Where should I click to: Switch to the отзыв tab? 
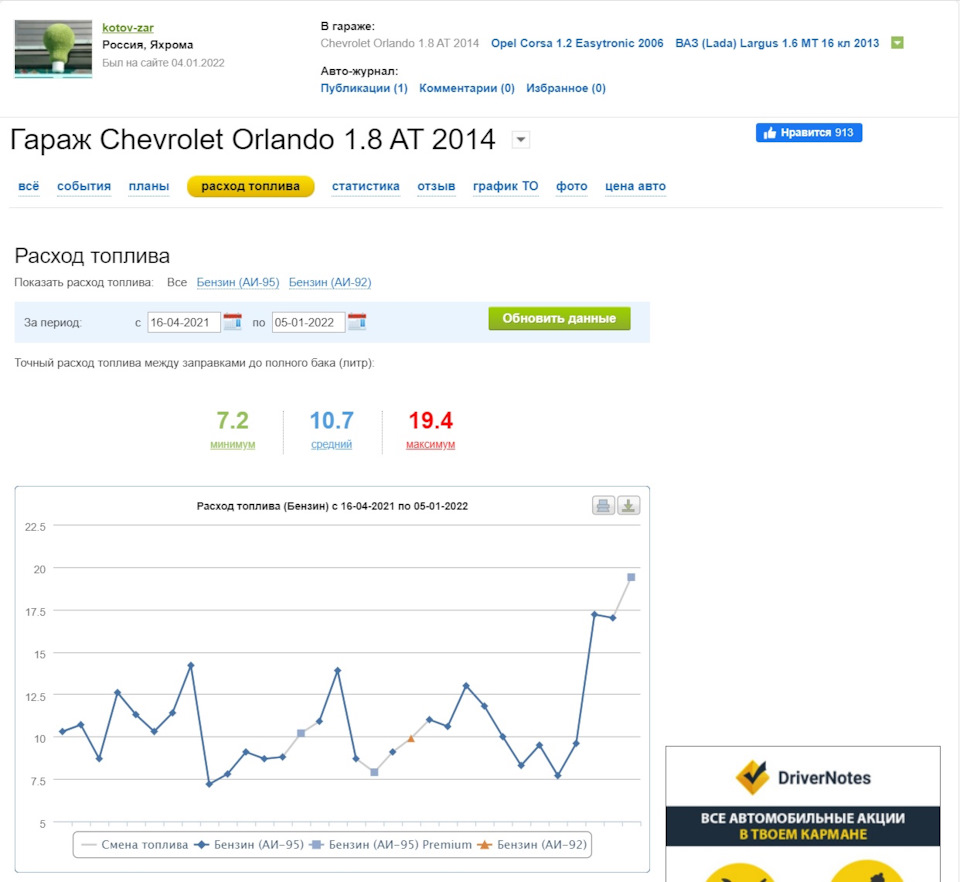[x=436, y=186]
